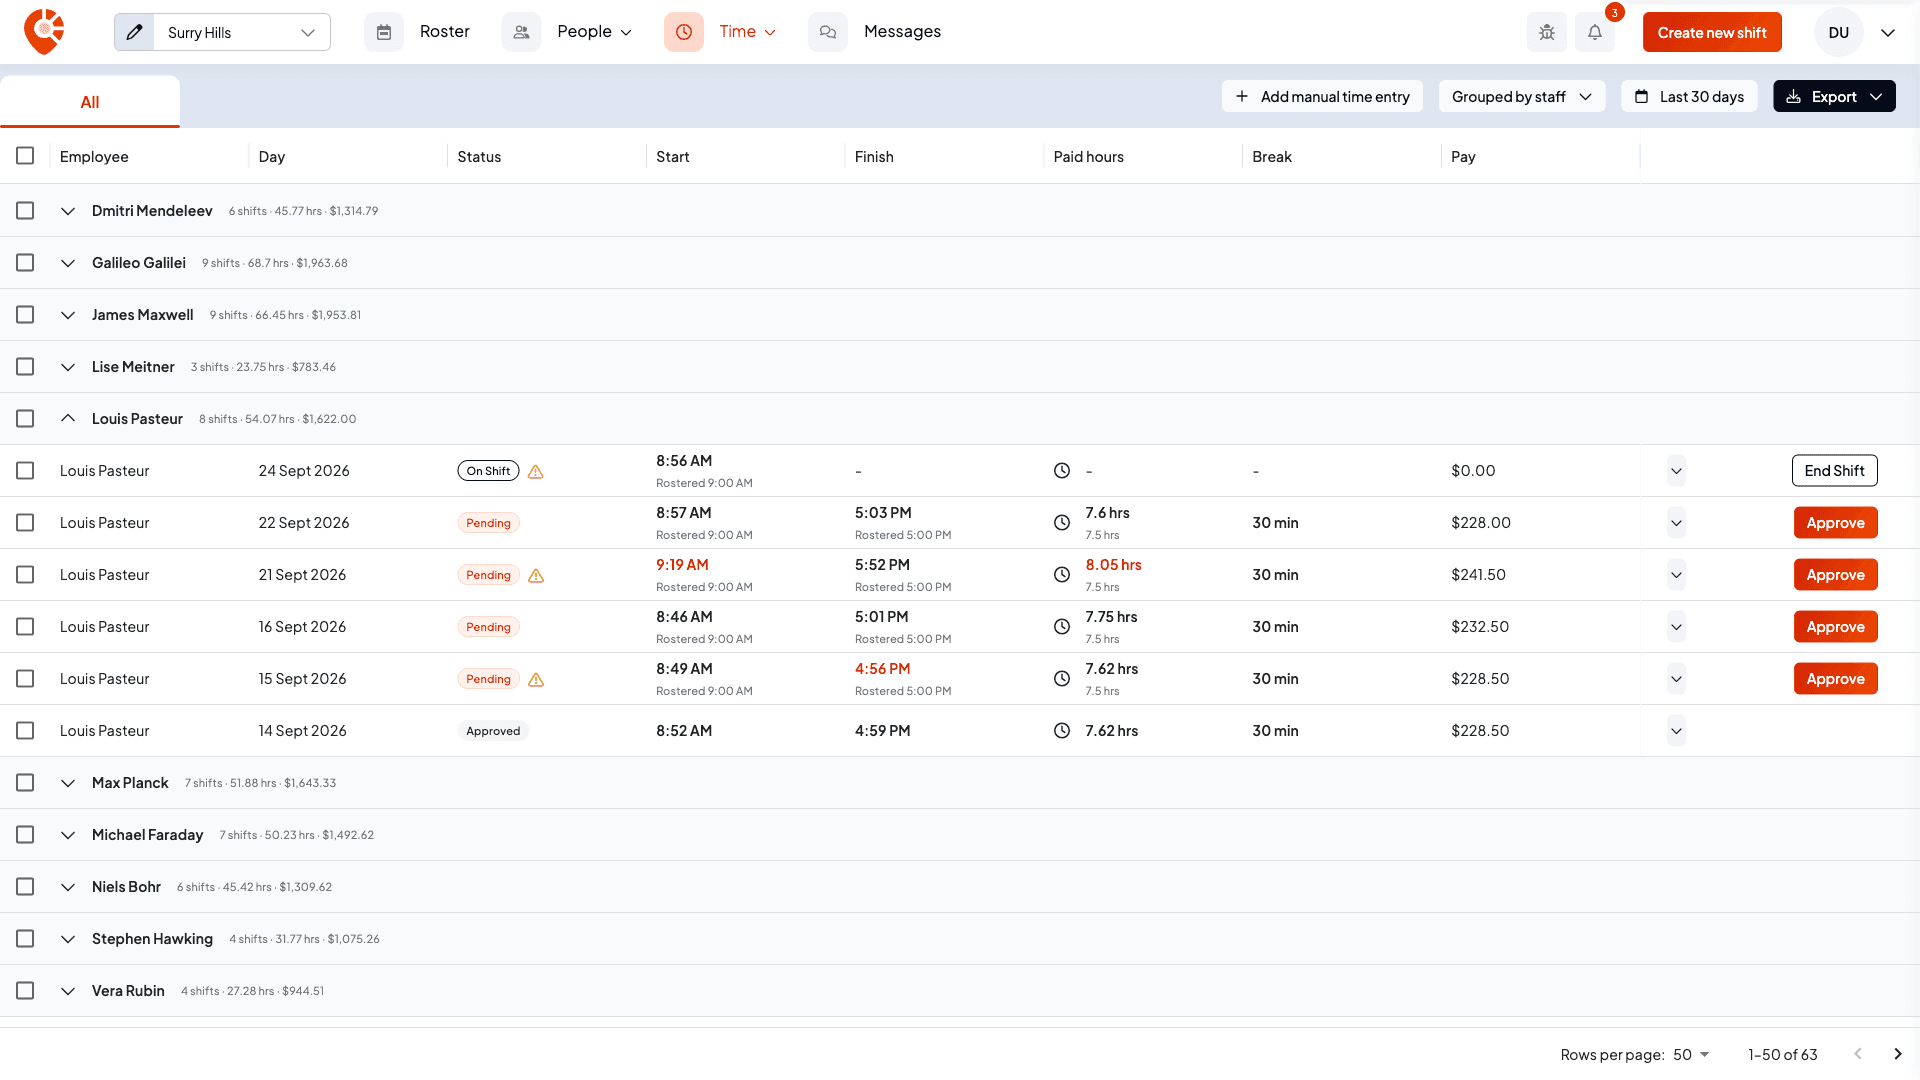Open the Surry Hills location dropdown
1920x1080 pixels.
coord(242,32)
